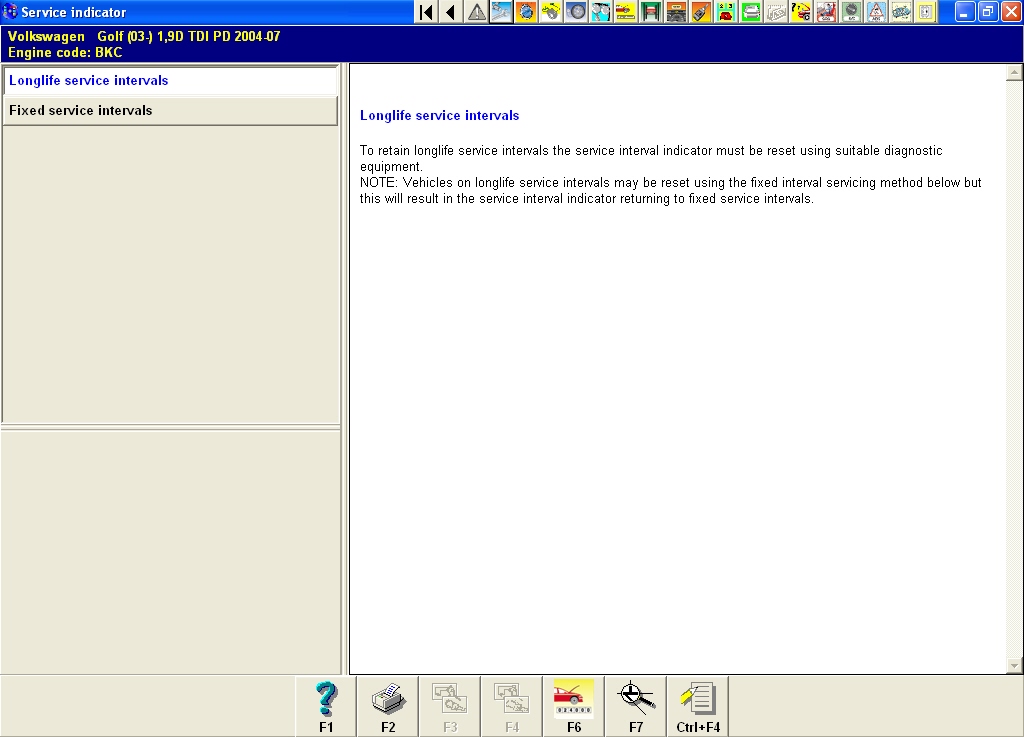Select the red car with green numbers icon
The image size is (1024, 737).
point(726,12)
